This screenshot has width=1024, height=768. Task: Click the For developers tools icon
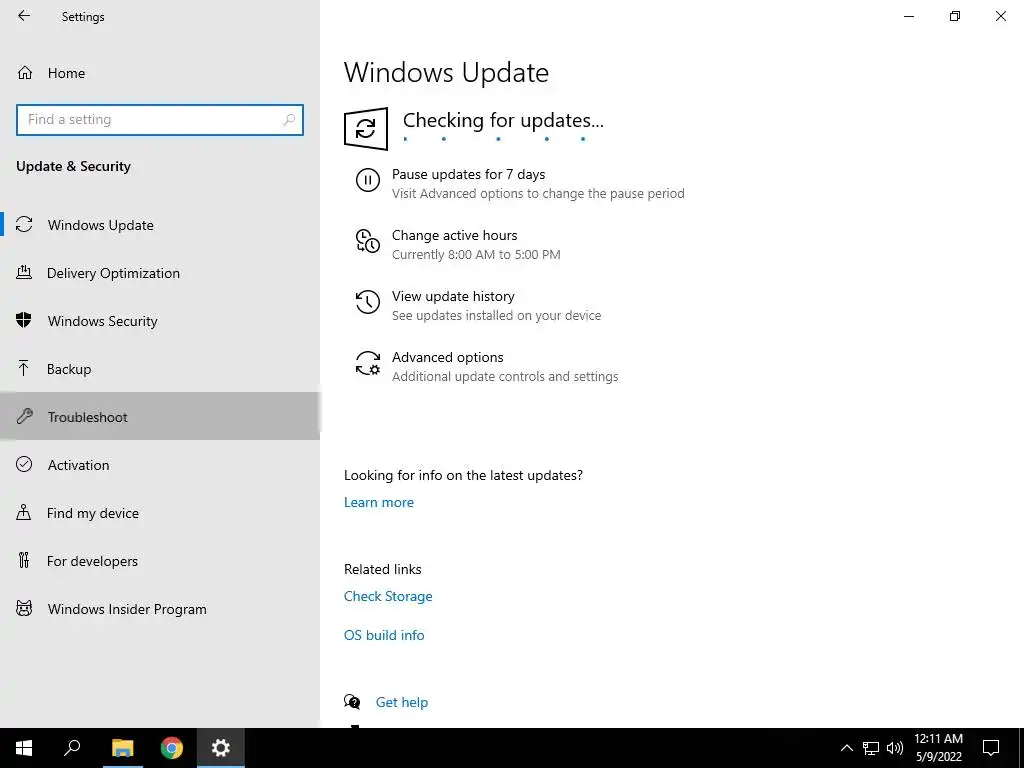24,560
